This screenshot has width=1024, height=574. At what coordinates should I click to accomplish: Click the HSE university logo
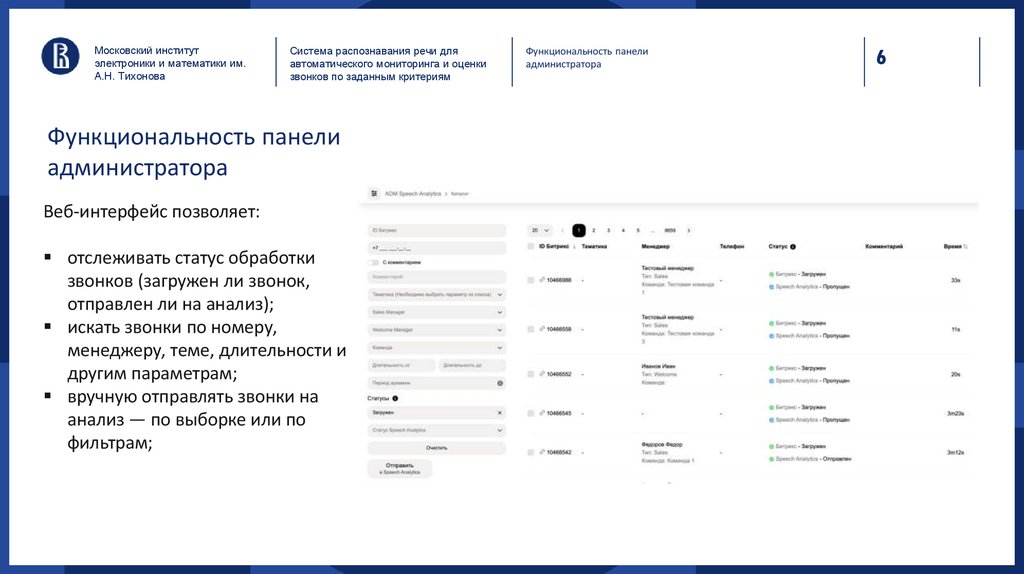click(x=60, y=56)
